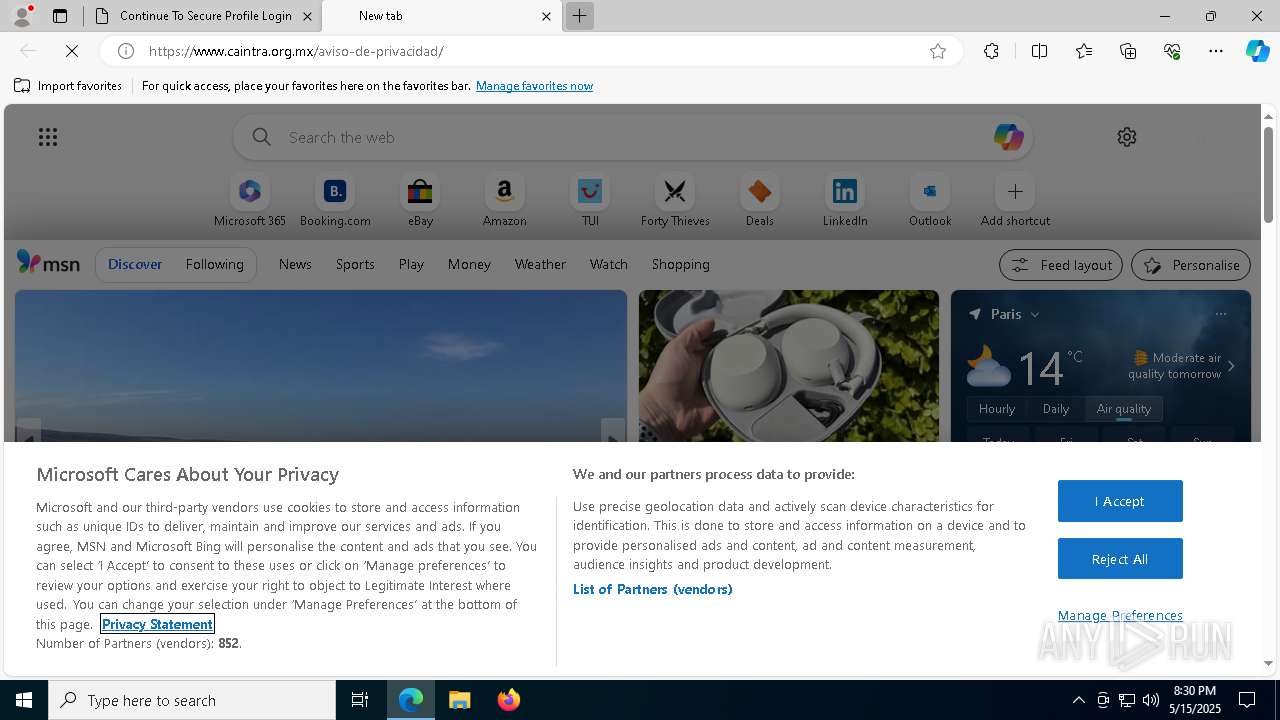The image size is (1280, 720).
Task: Open the Watch section
Action: 609,264
